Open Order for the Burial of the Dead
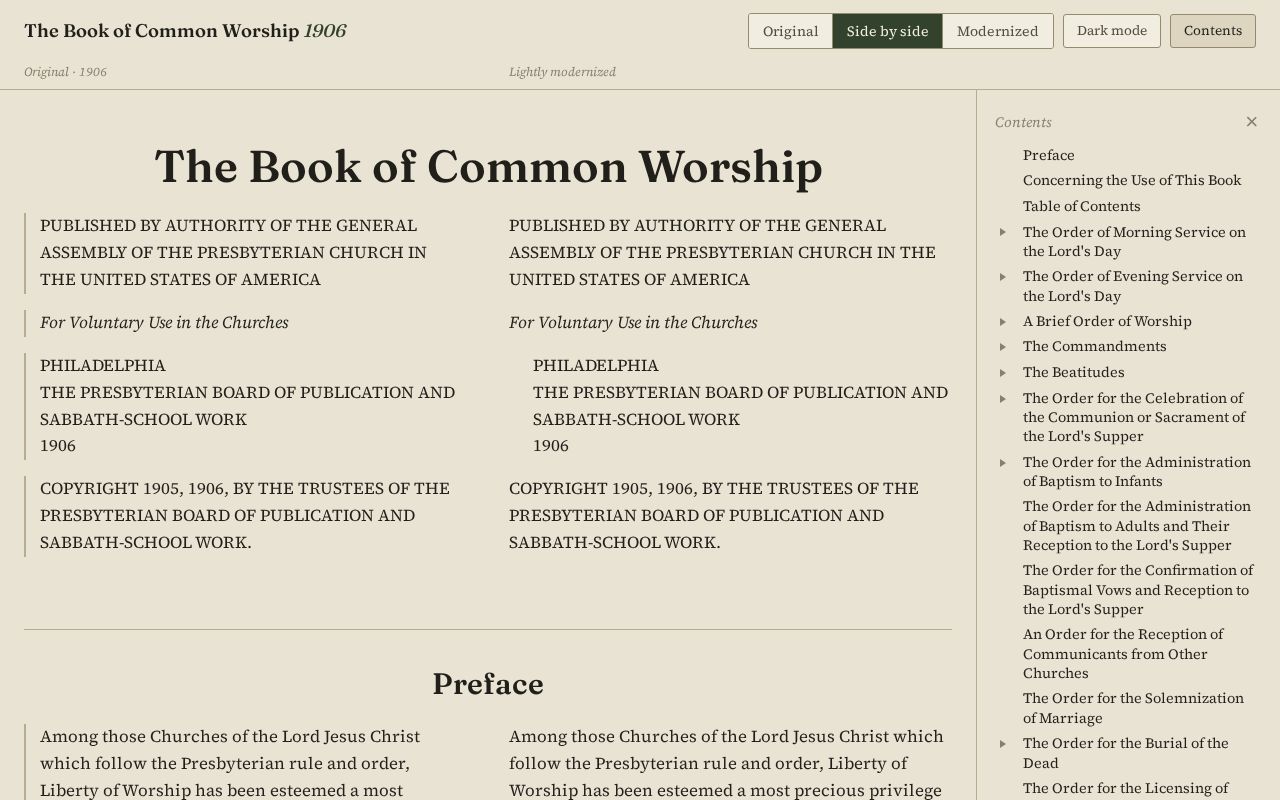This screenshot has height=800, width=1280. point(1126,753)
